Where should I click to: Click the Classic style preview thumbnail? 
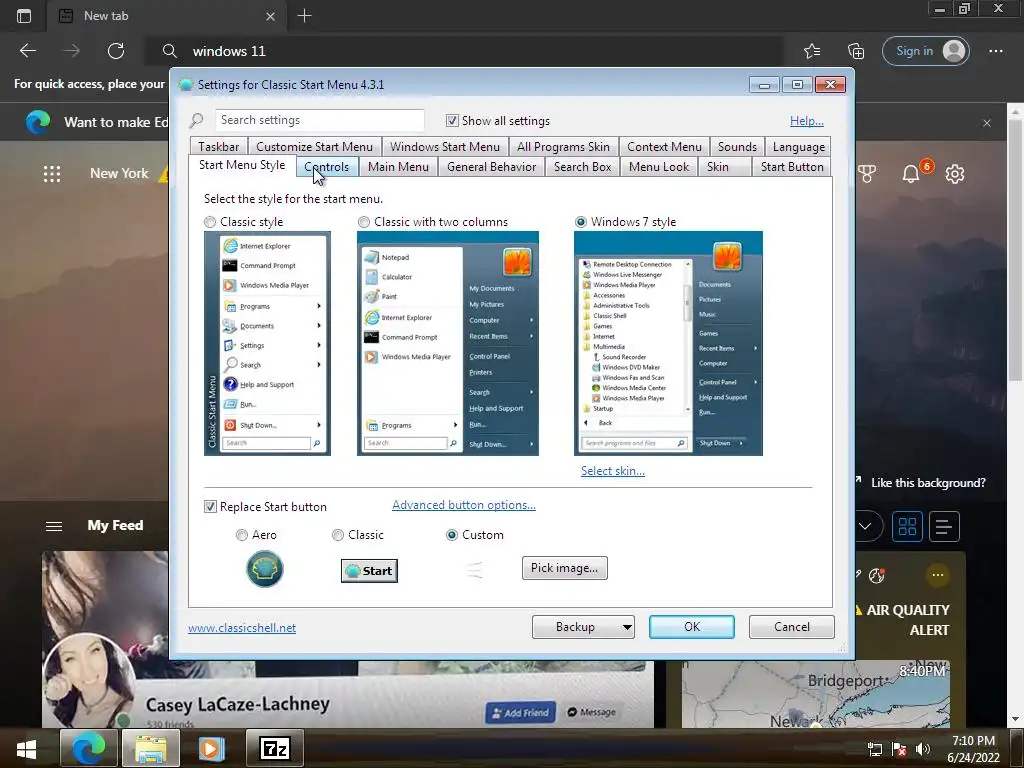[x=267, y=344]
